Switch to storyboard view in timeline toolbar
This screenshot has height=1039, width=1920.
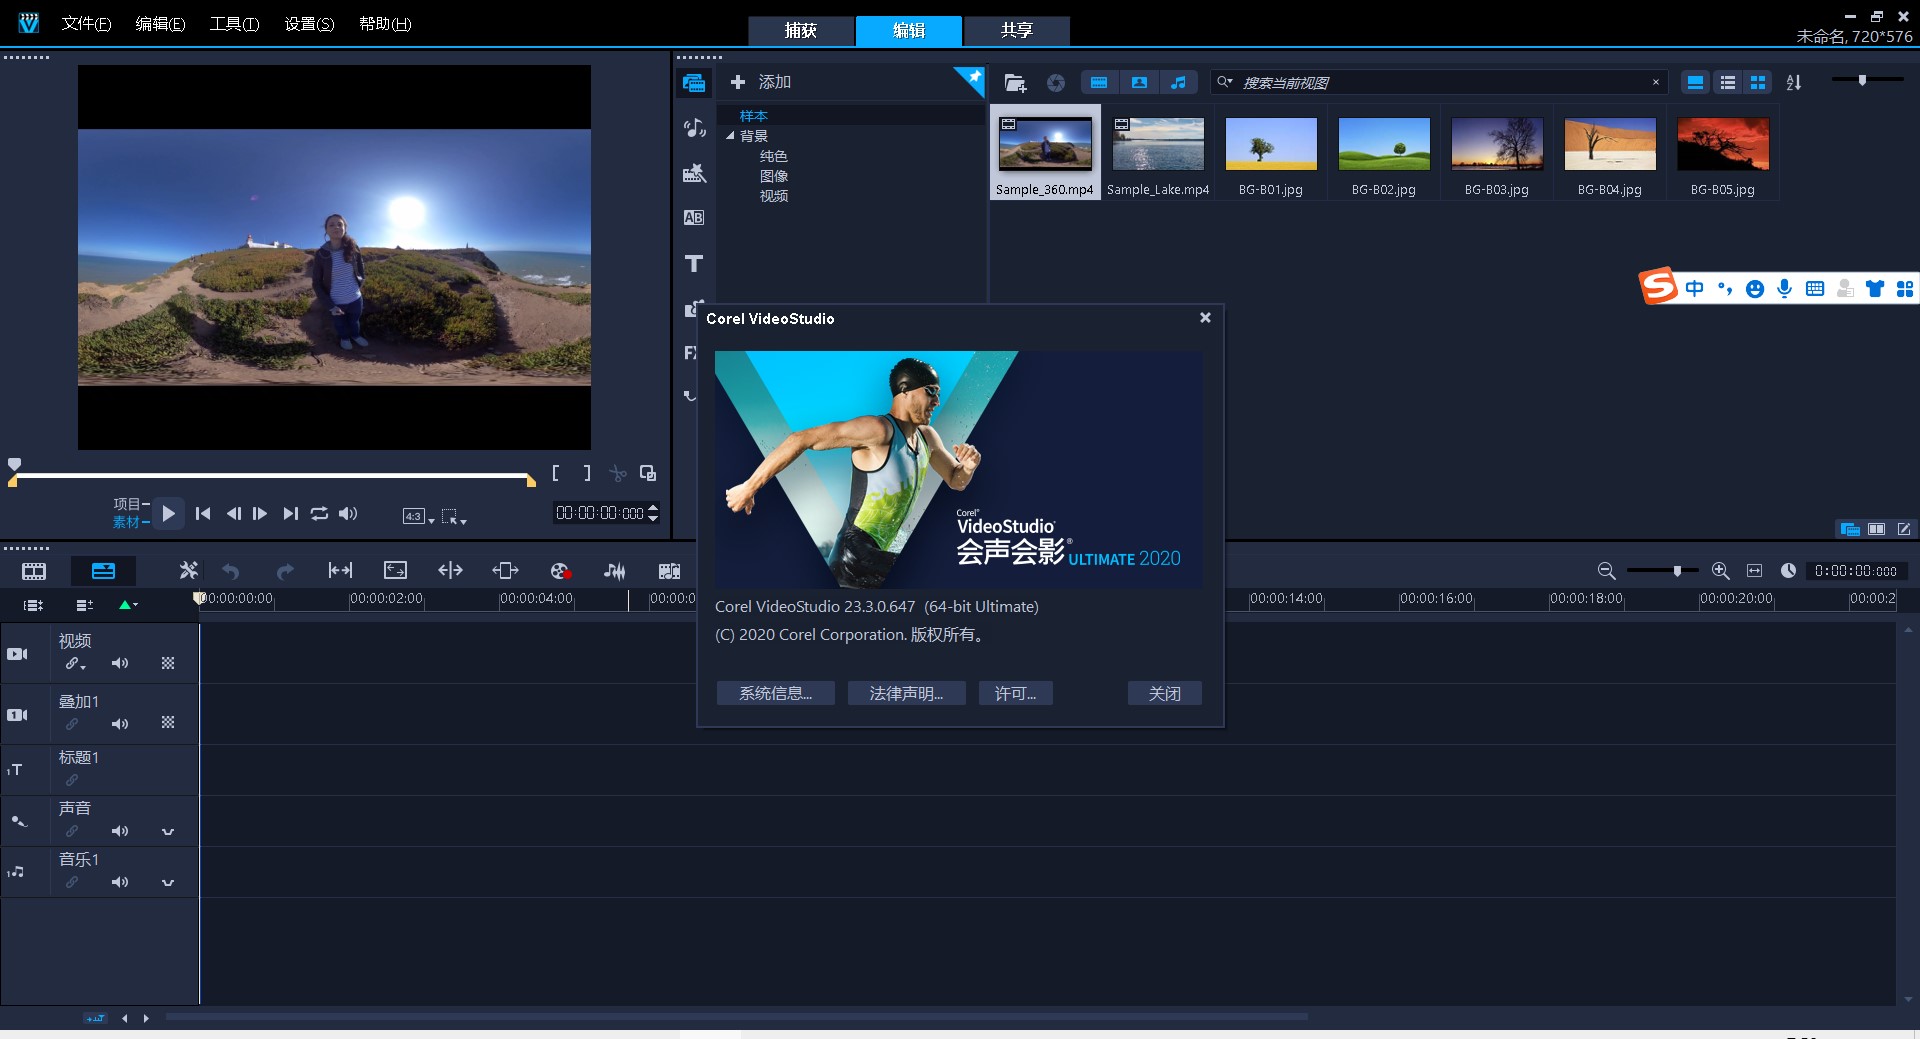point(34,571)
